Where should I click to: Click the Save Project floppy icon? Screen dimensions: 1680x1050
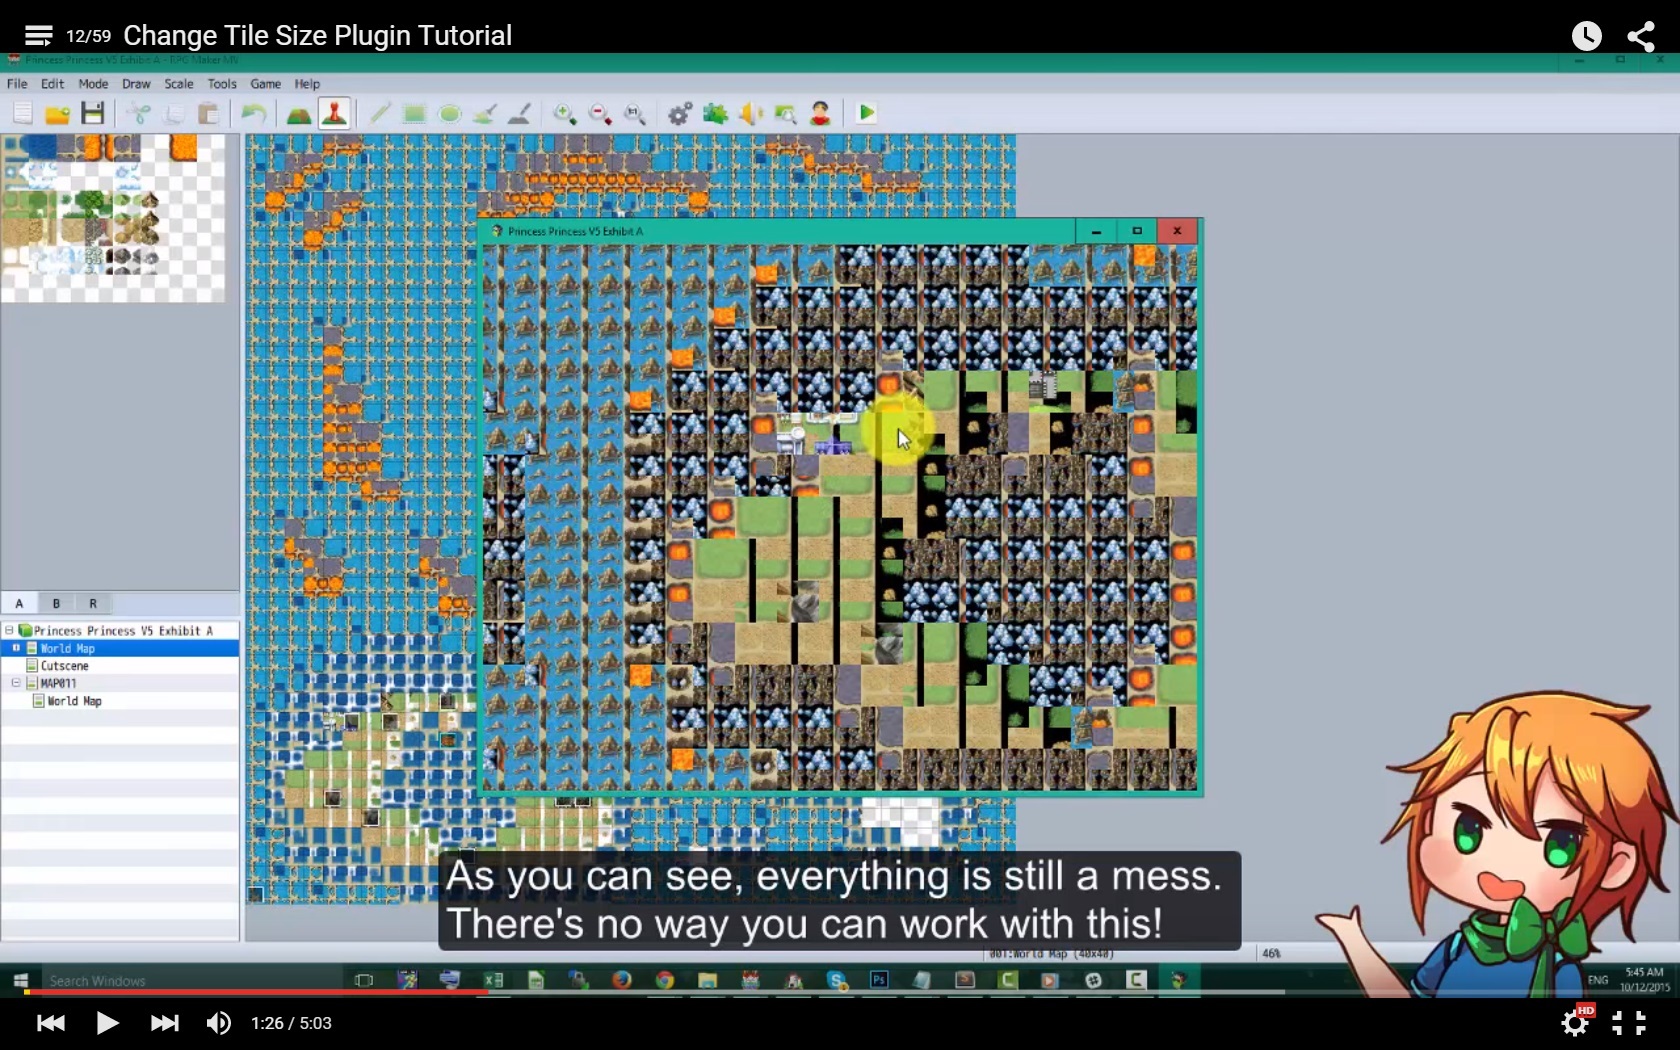[93, 113]
